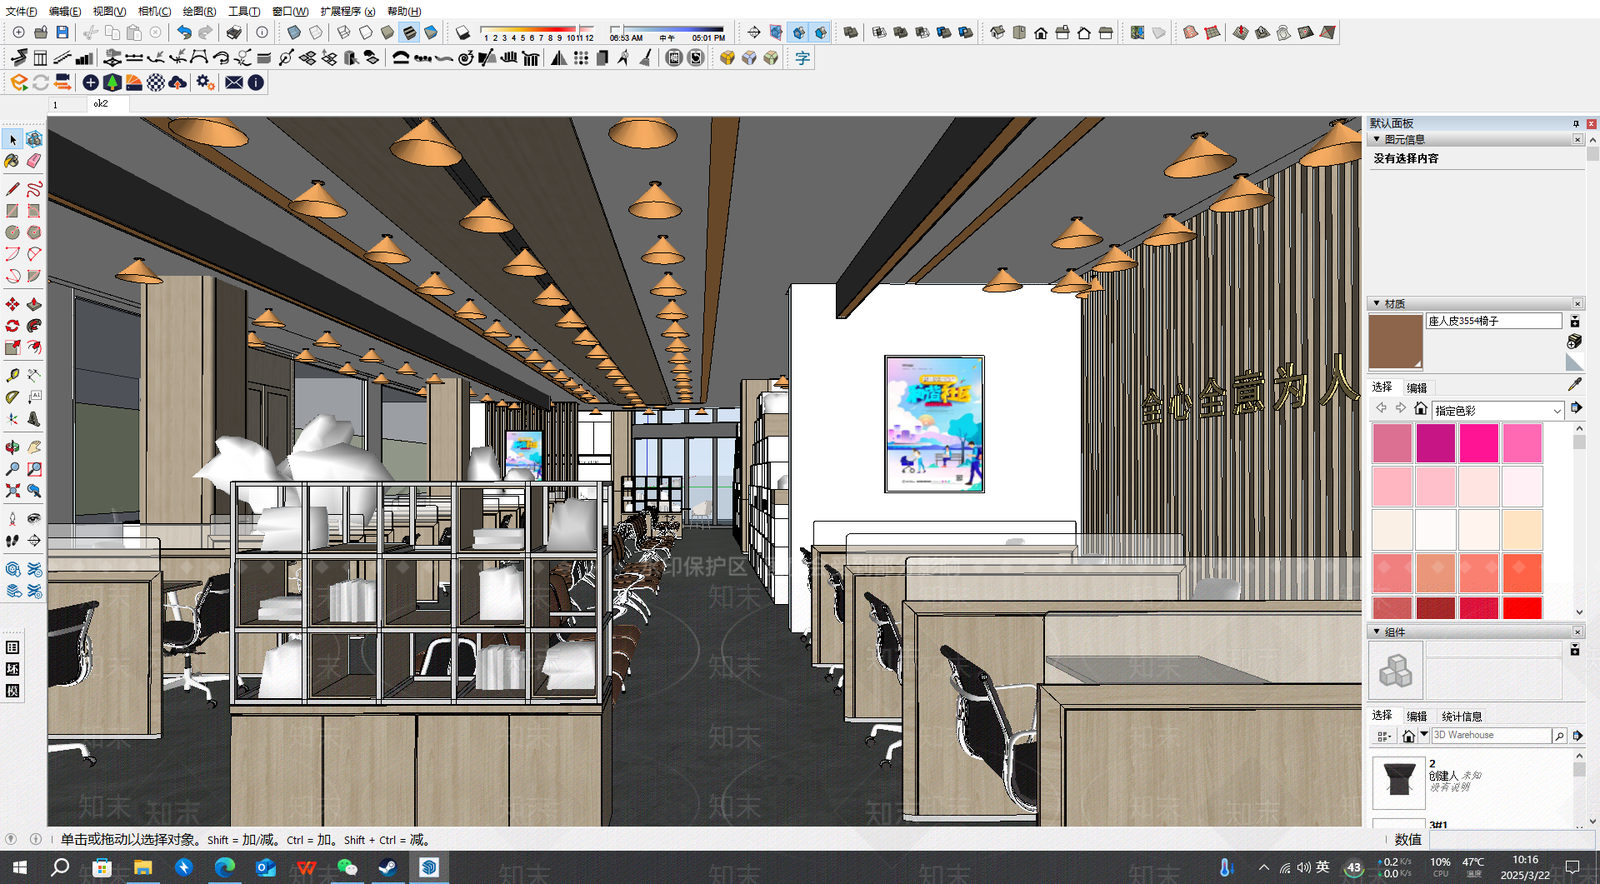Toggle Hidden Line face style
Screen dimensions: 1600x884
(x=366, y=32)
